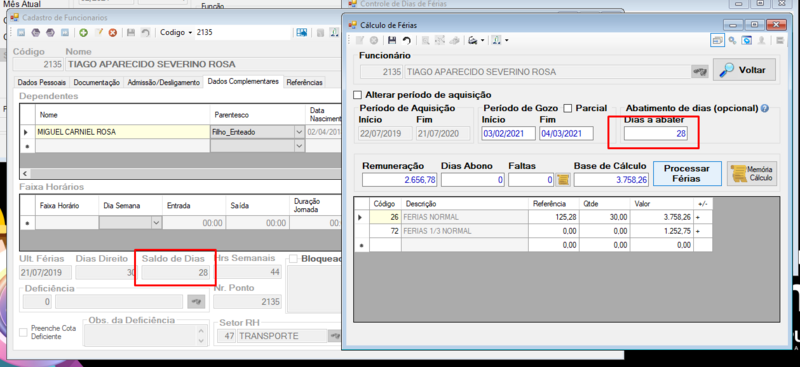Screen dimensions: 800x367
Task: Select FERIAS NORMAL row in calculation grid
Action: pyautogui.click(x=533, y=217)
